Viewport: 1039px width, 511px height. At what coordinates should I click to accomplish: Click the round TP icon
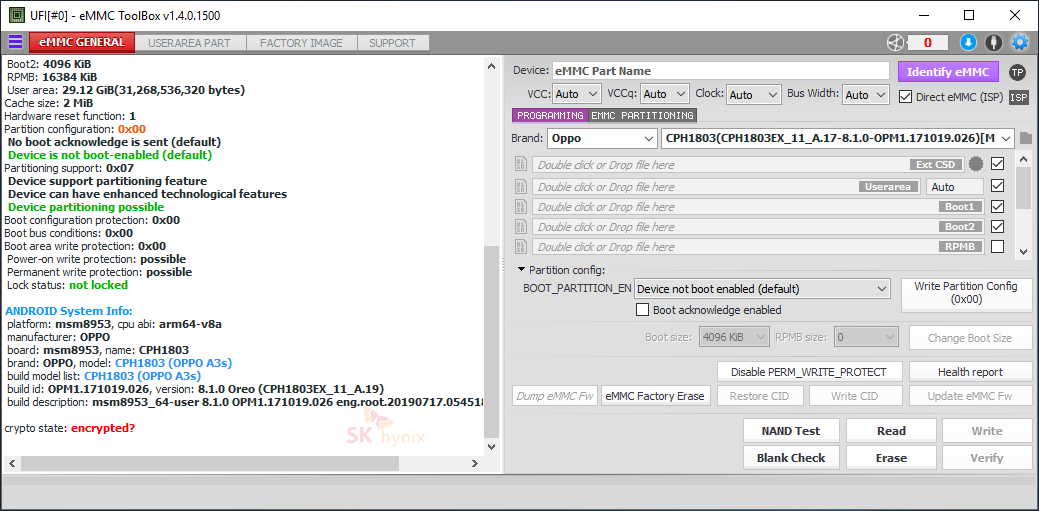point(1017,72)
